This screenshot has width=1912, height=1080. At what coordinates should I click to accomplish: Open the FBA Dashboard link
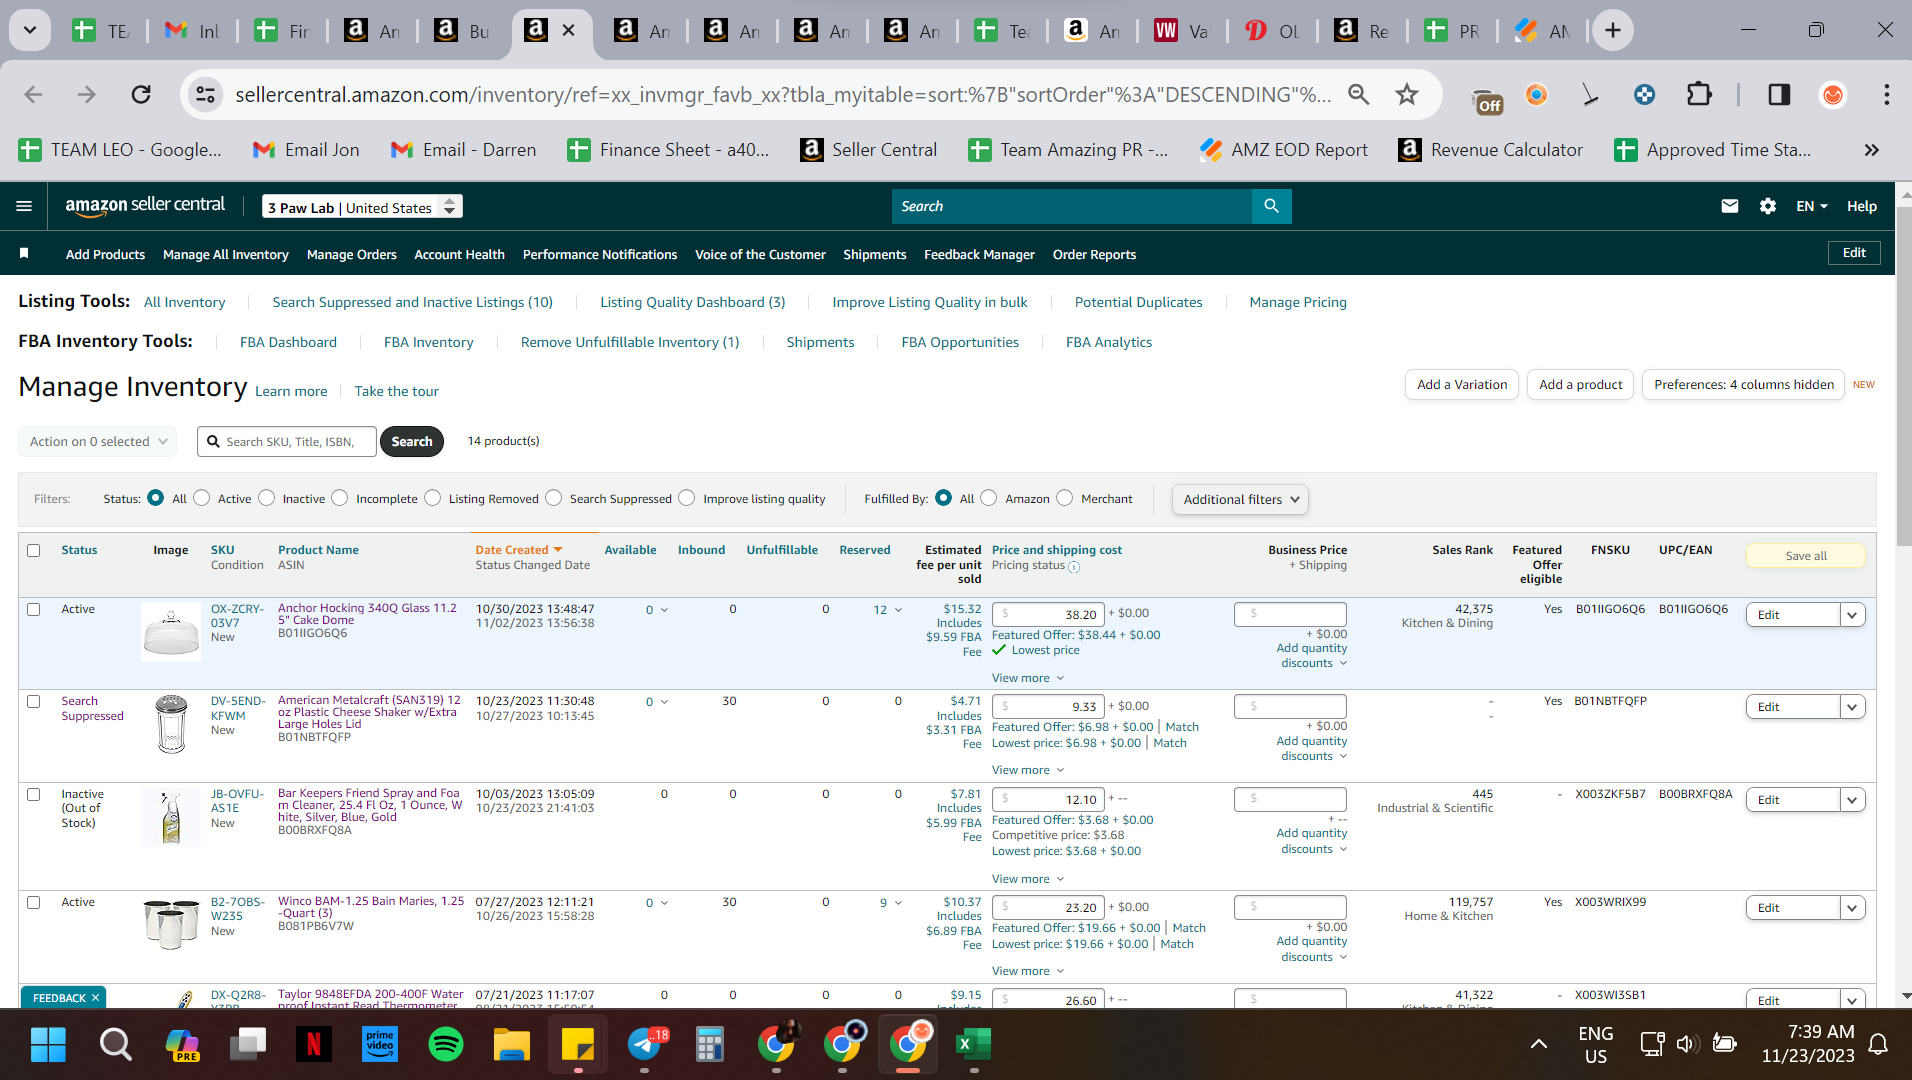pyautogui.click(x=288, y=342)
